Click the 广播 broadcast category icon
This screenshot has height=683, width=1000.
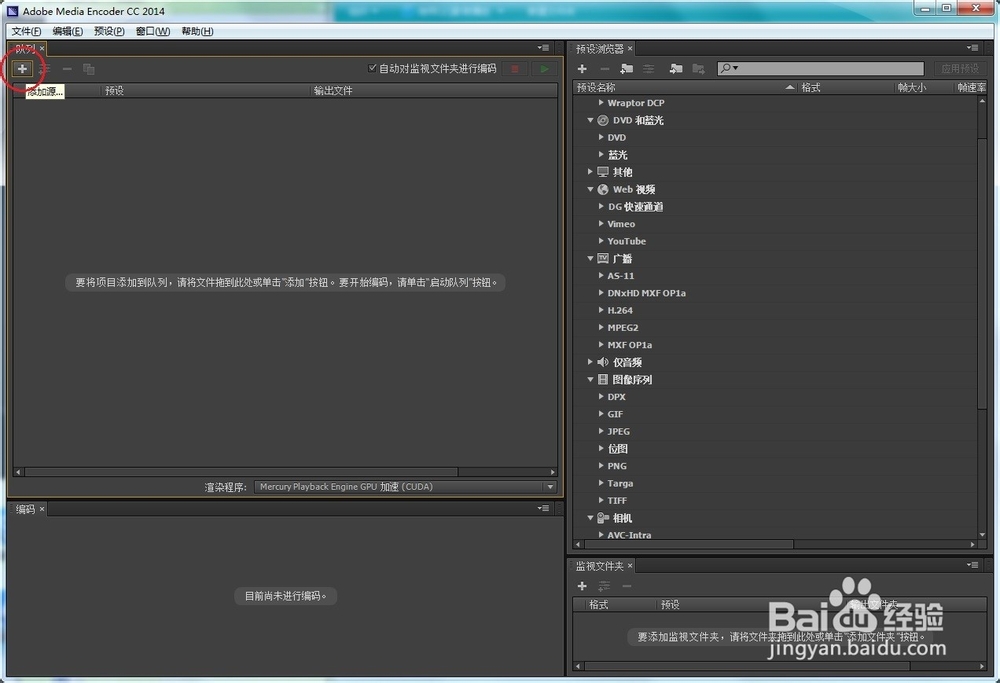coord(603,258)
